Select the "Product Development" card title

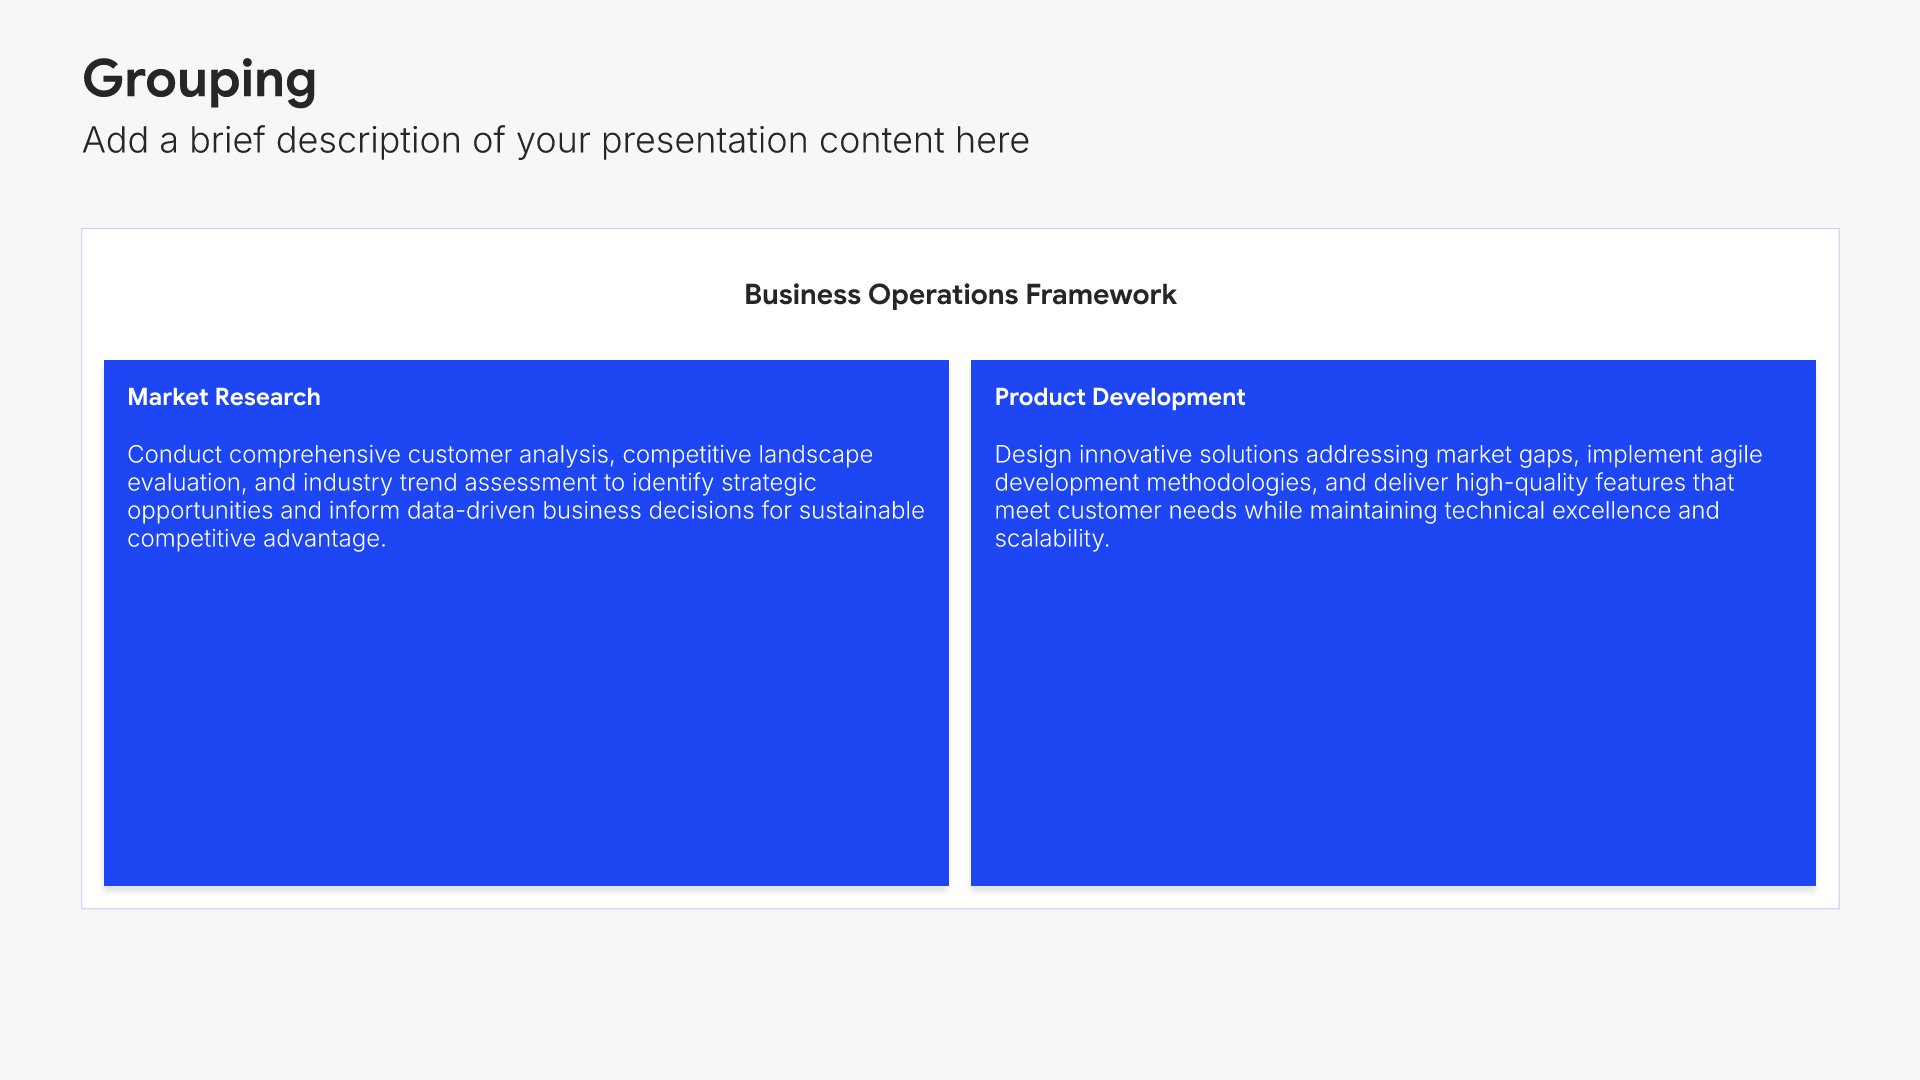[1119, 397]
